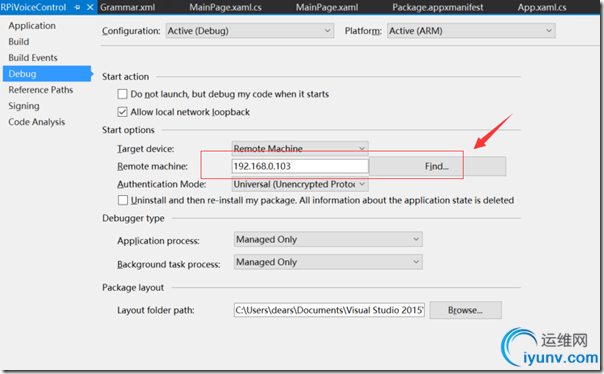The width and height of the screenshot is (604, 374).
Task: Open Code Analysis settings page
Action: 37,122
